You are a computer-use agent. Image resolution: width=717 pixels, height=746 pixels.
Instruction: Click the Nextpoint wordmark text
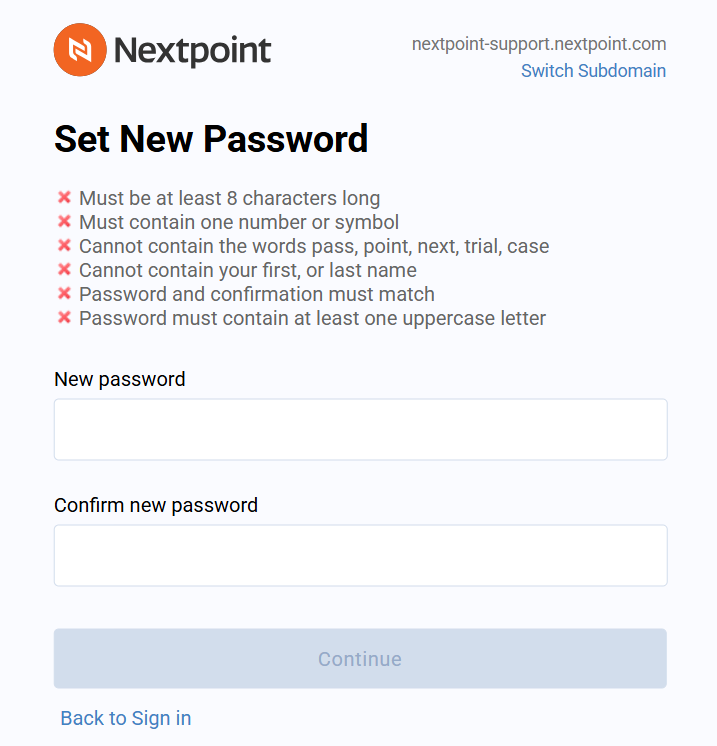coord(193,51)
